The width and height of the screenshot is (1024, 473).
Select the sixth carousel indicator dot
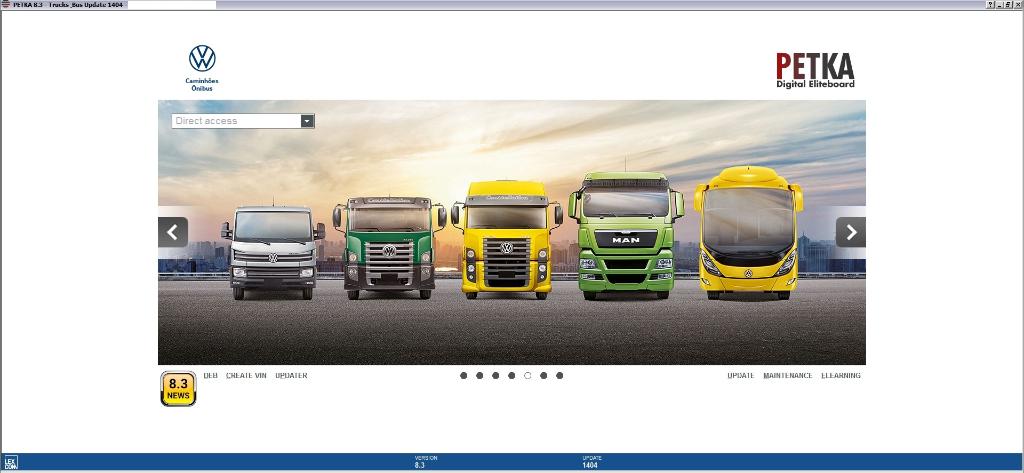click(x=543, y=376)
